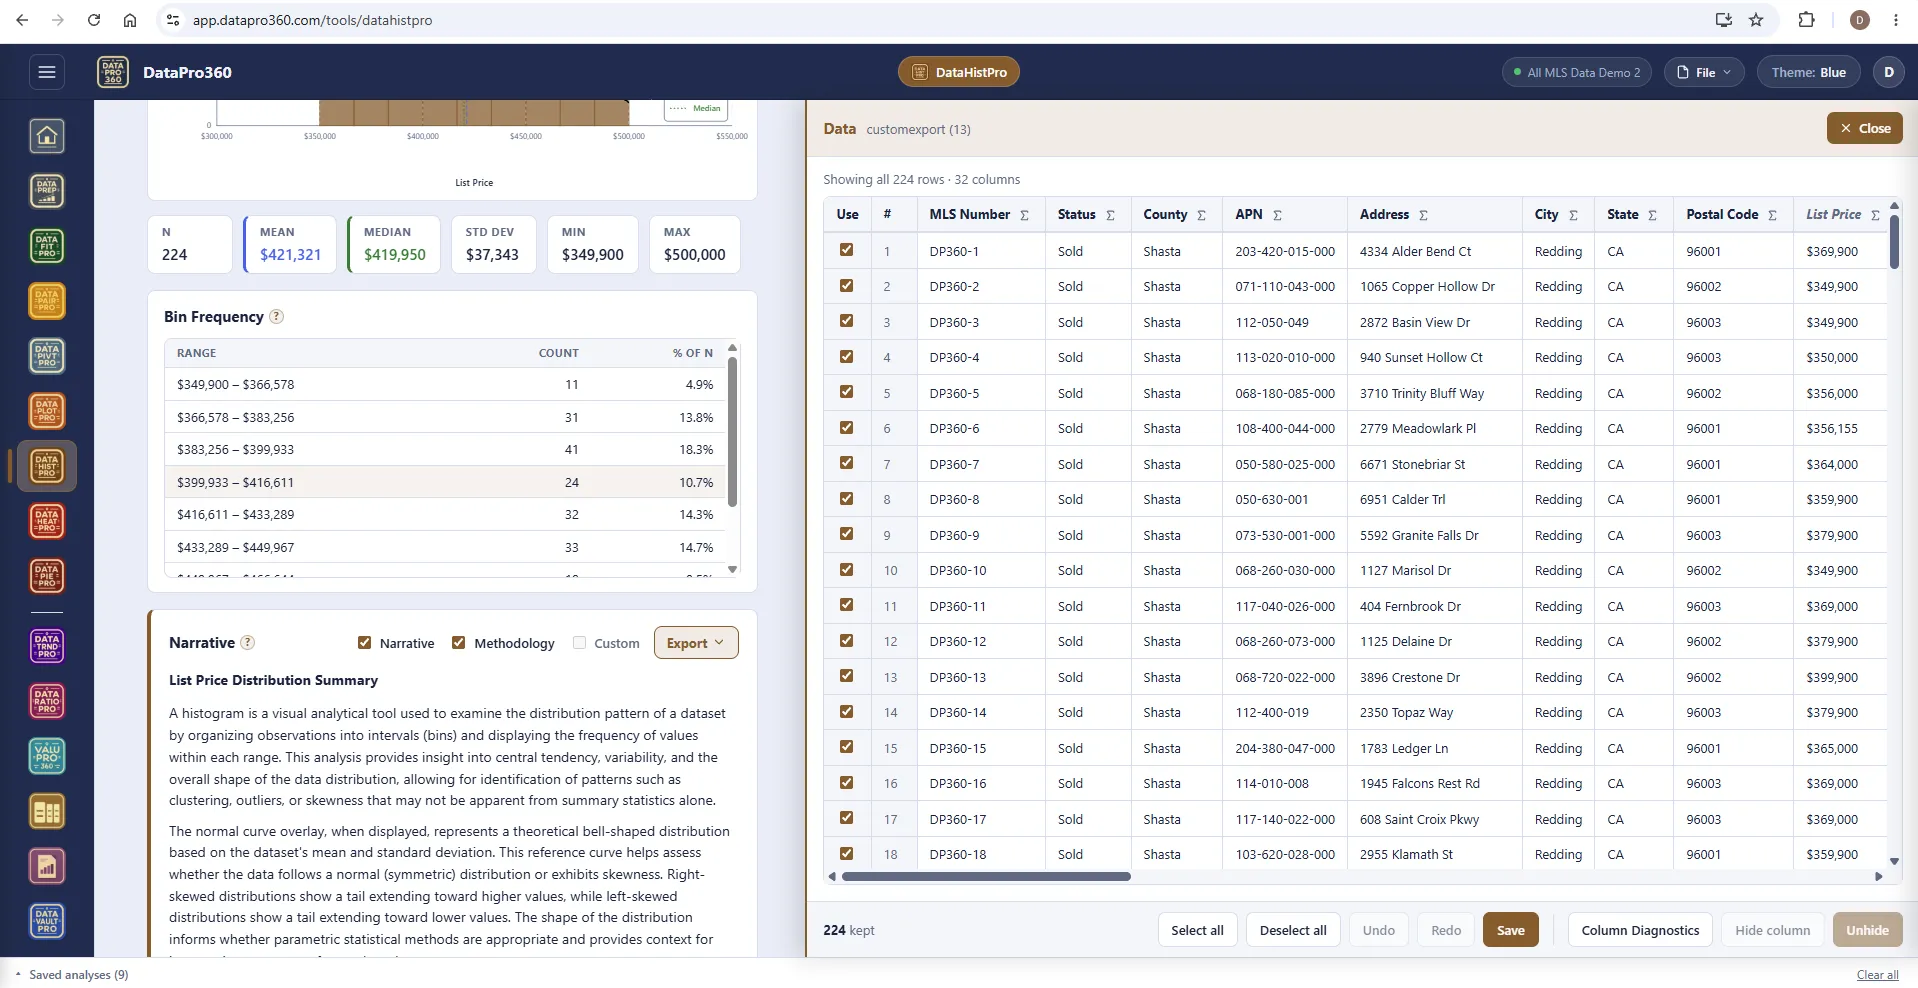Save the data selection
The image size is (1918, 988).
[1510, 930]
